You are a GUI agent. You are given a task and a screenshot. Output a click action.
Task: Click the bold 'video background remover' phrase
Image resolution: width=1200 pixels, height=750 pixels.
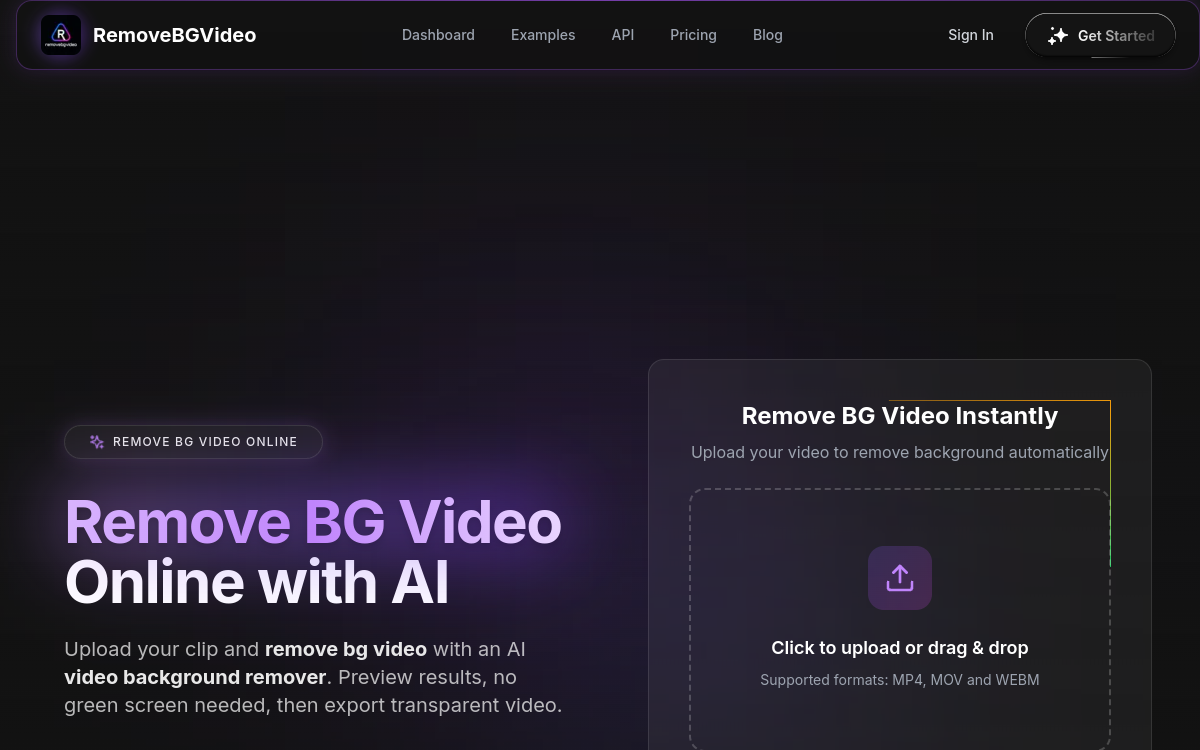pyautogui.click(x=195, y=677)
